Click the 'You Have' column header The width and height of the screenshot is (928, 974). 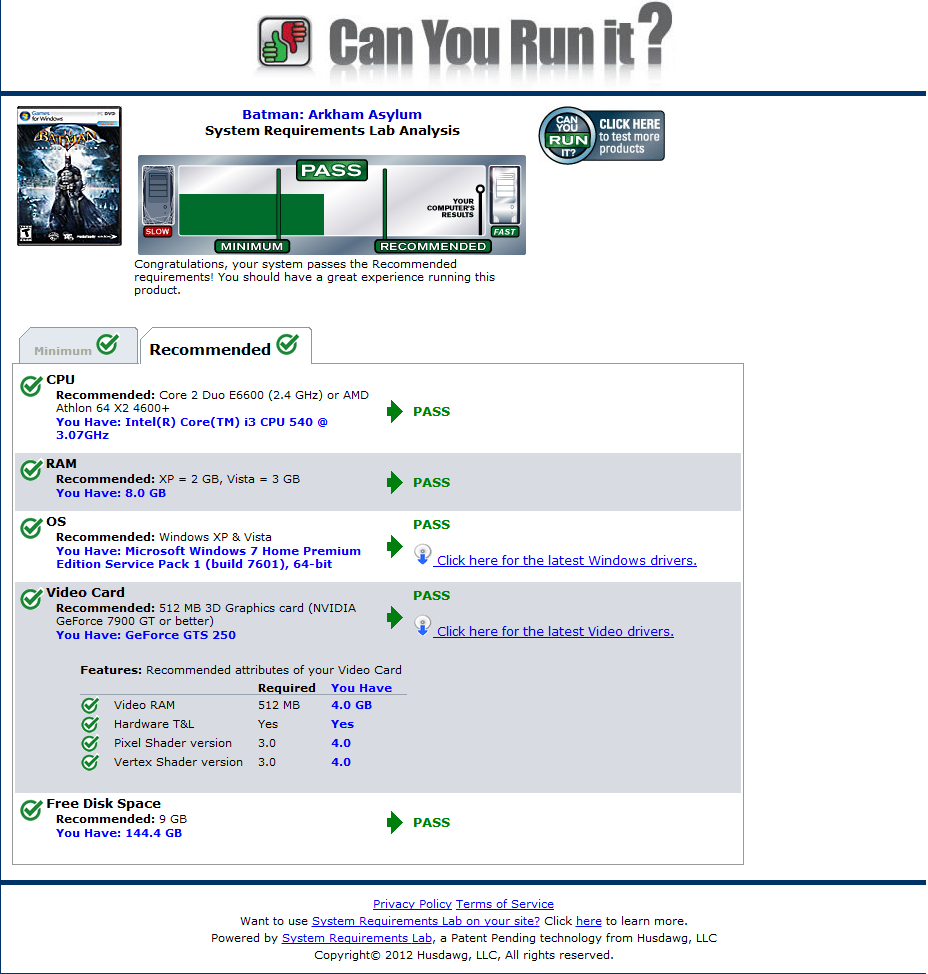[362, 688]
